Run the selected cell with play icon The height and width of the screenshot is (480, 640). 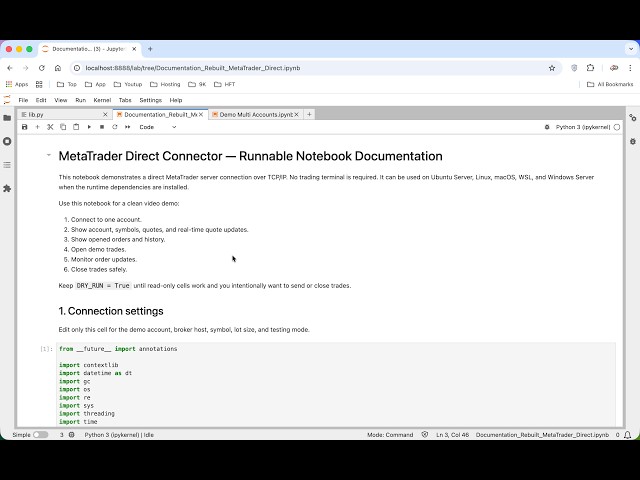pyautogui.click(x=89, y=127)
